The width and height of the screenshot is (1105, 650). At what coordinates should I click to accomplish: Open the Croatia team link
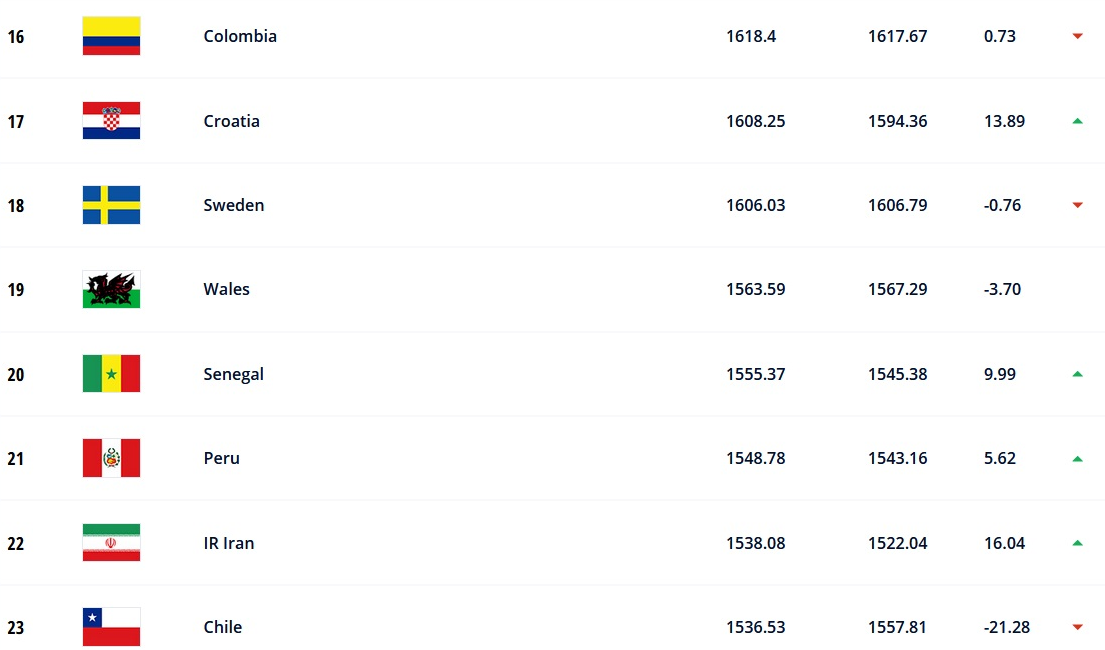coord(231,121)
